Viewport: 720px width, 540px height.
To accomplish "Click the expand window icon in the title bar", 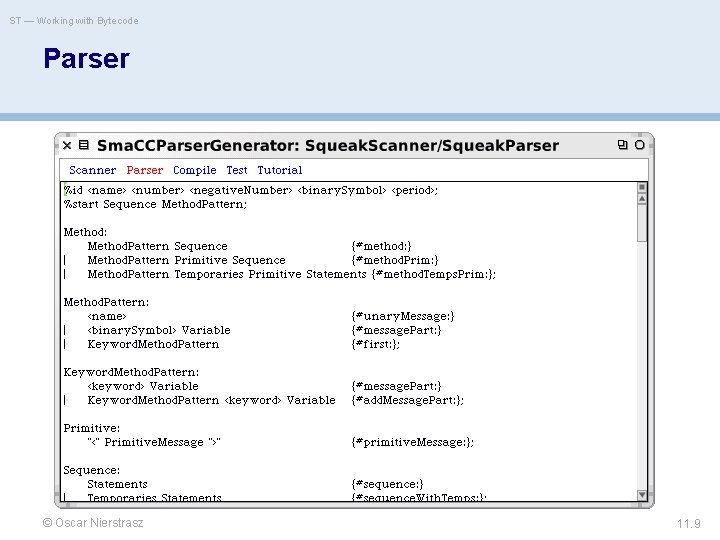I will 622,145.
